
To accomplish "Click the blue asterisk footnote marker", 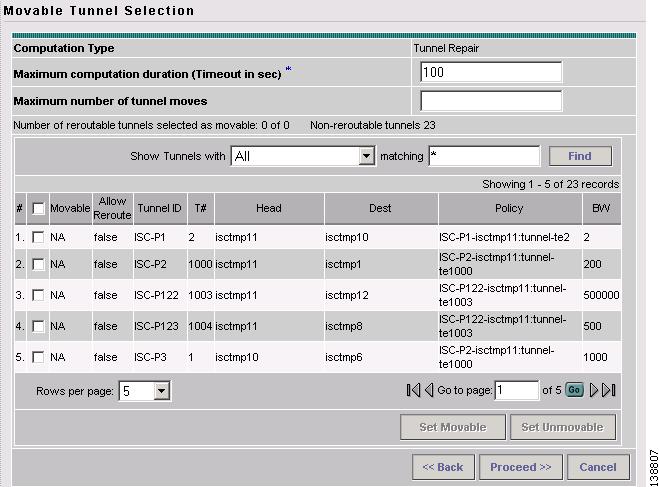I will [x=288, y=69].
